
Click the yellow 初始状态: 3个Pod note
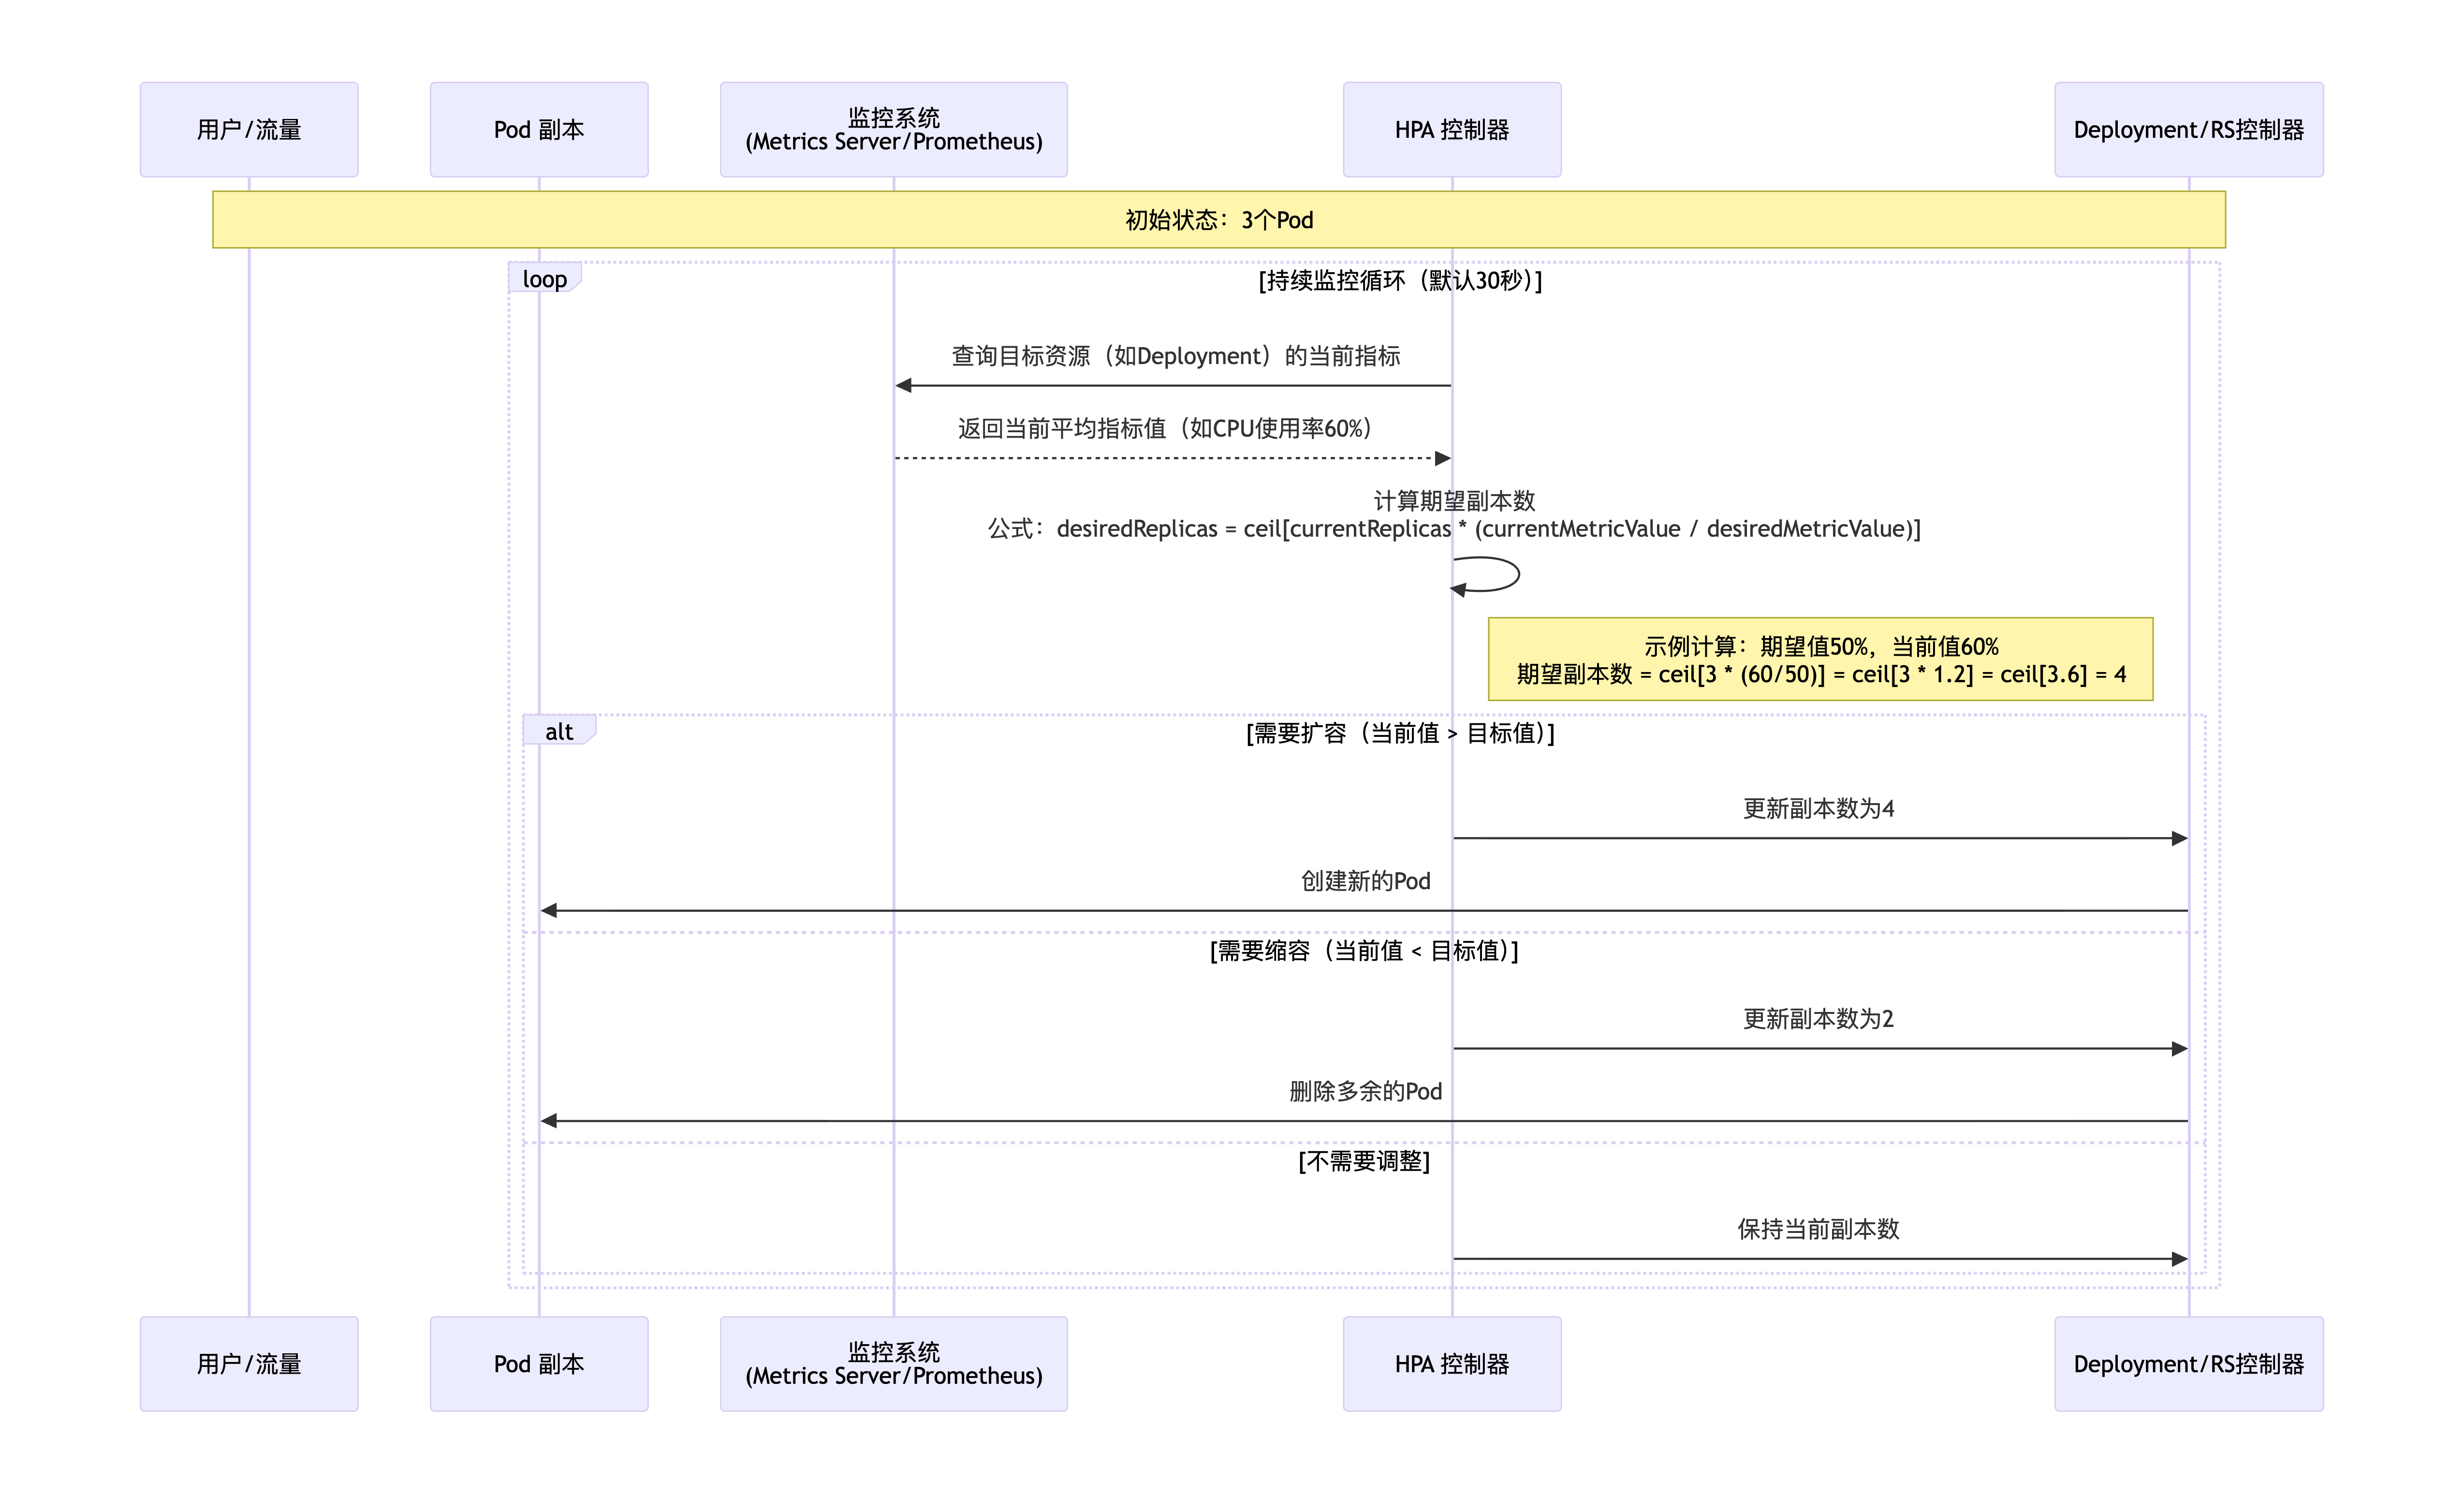tap(1218, 220)
